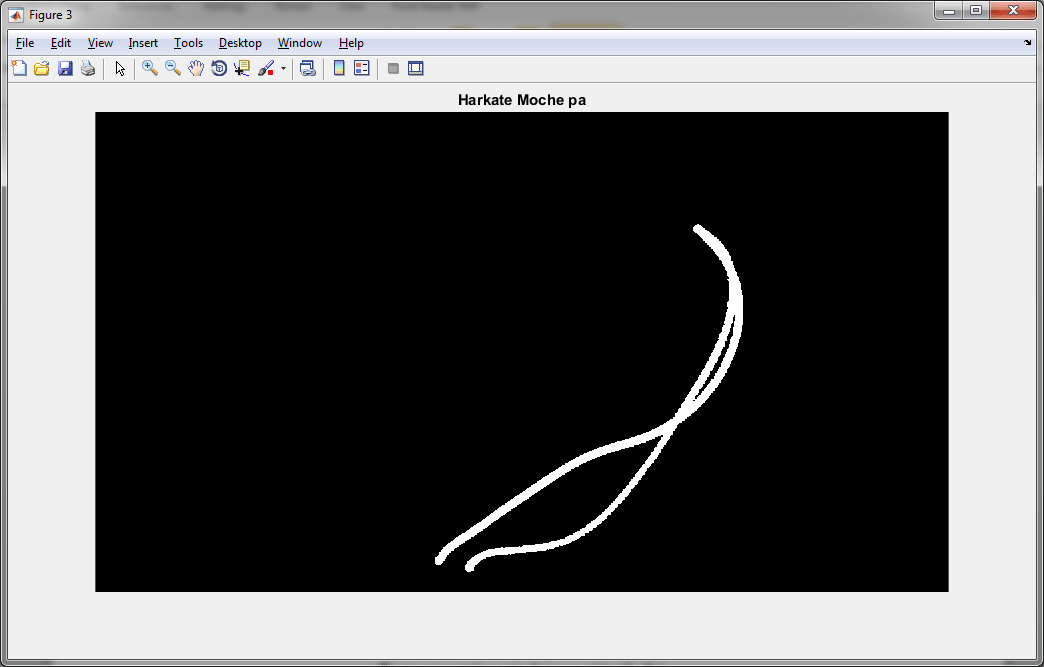Click the MATLAB icon in the title bar
The width and height of the screenshot is (1044, 667).
click(x=16, y=15)
